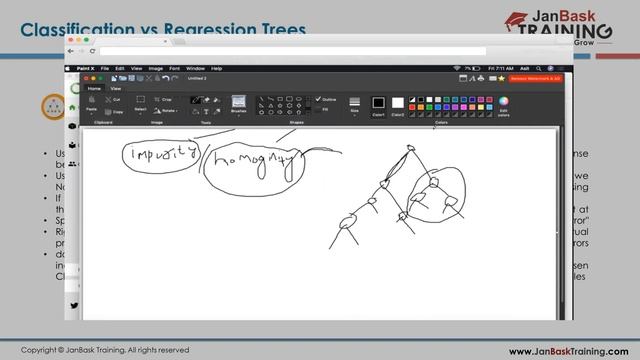Click the Cut scissors button
Image resolution: width=640 pixels, height=360 pixels.
point(112,100)
